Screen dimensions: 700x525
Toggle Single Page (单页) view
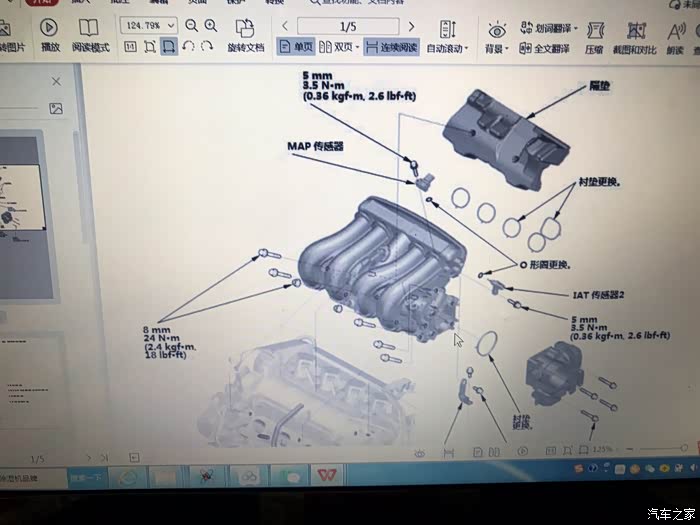(295, 46)
